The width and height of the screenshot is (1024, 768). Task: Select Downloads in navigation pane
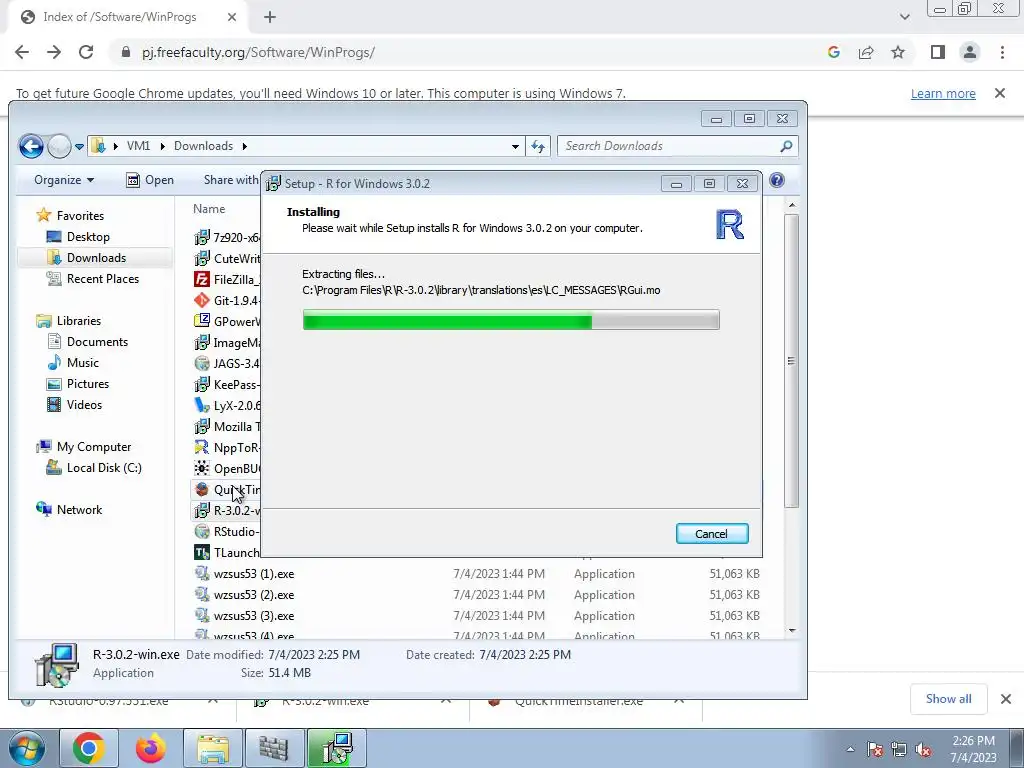click(96, 257)
